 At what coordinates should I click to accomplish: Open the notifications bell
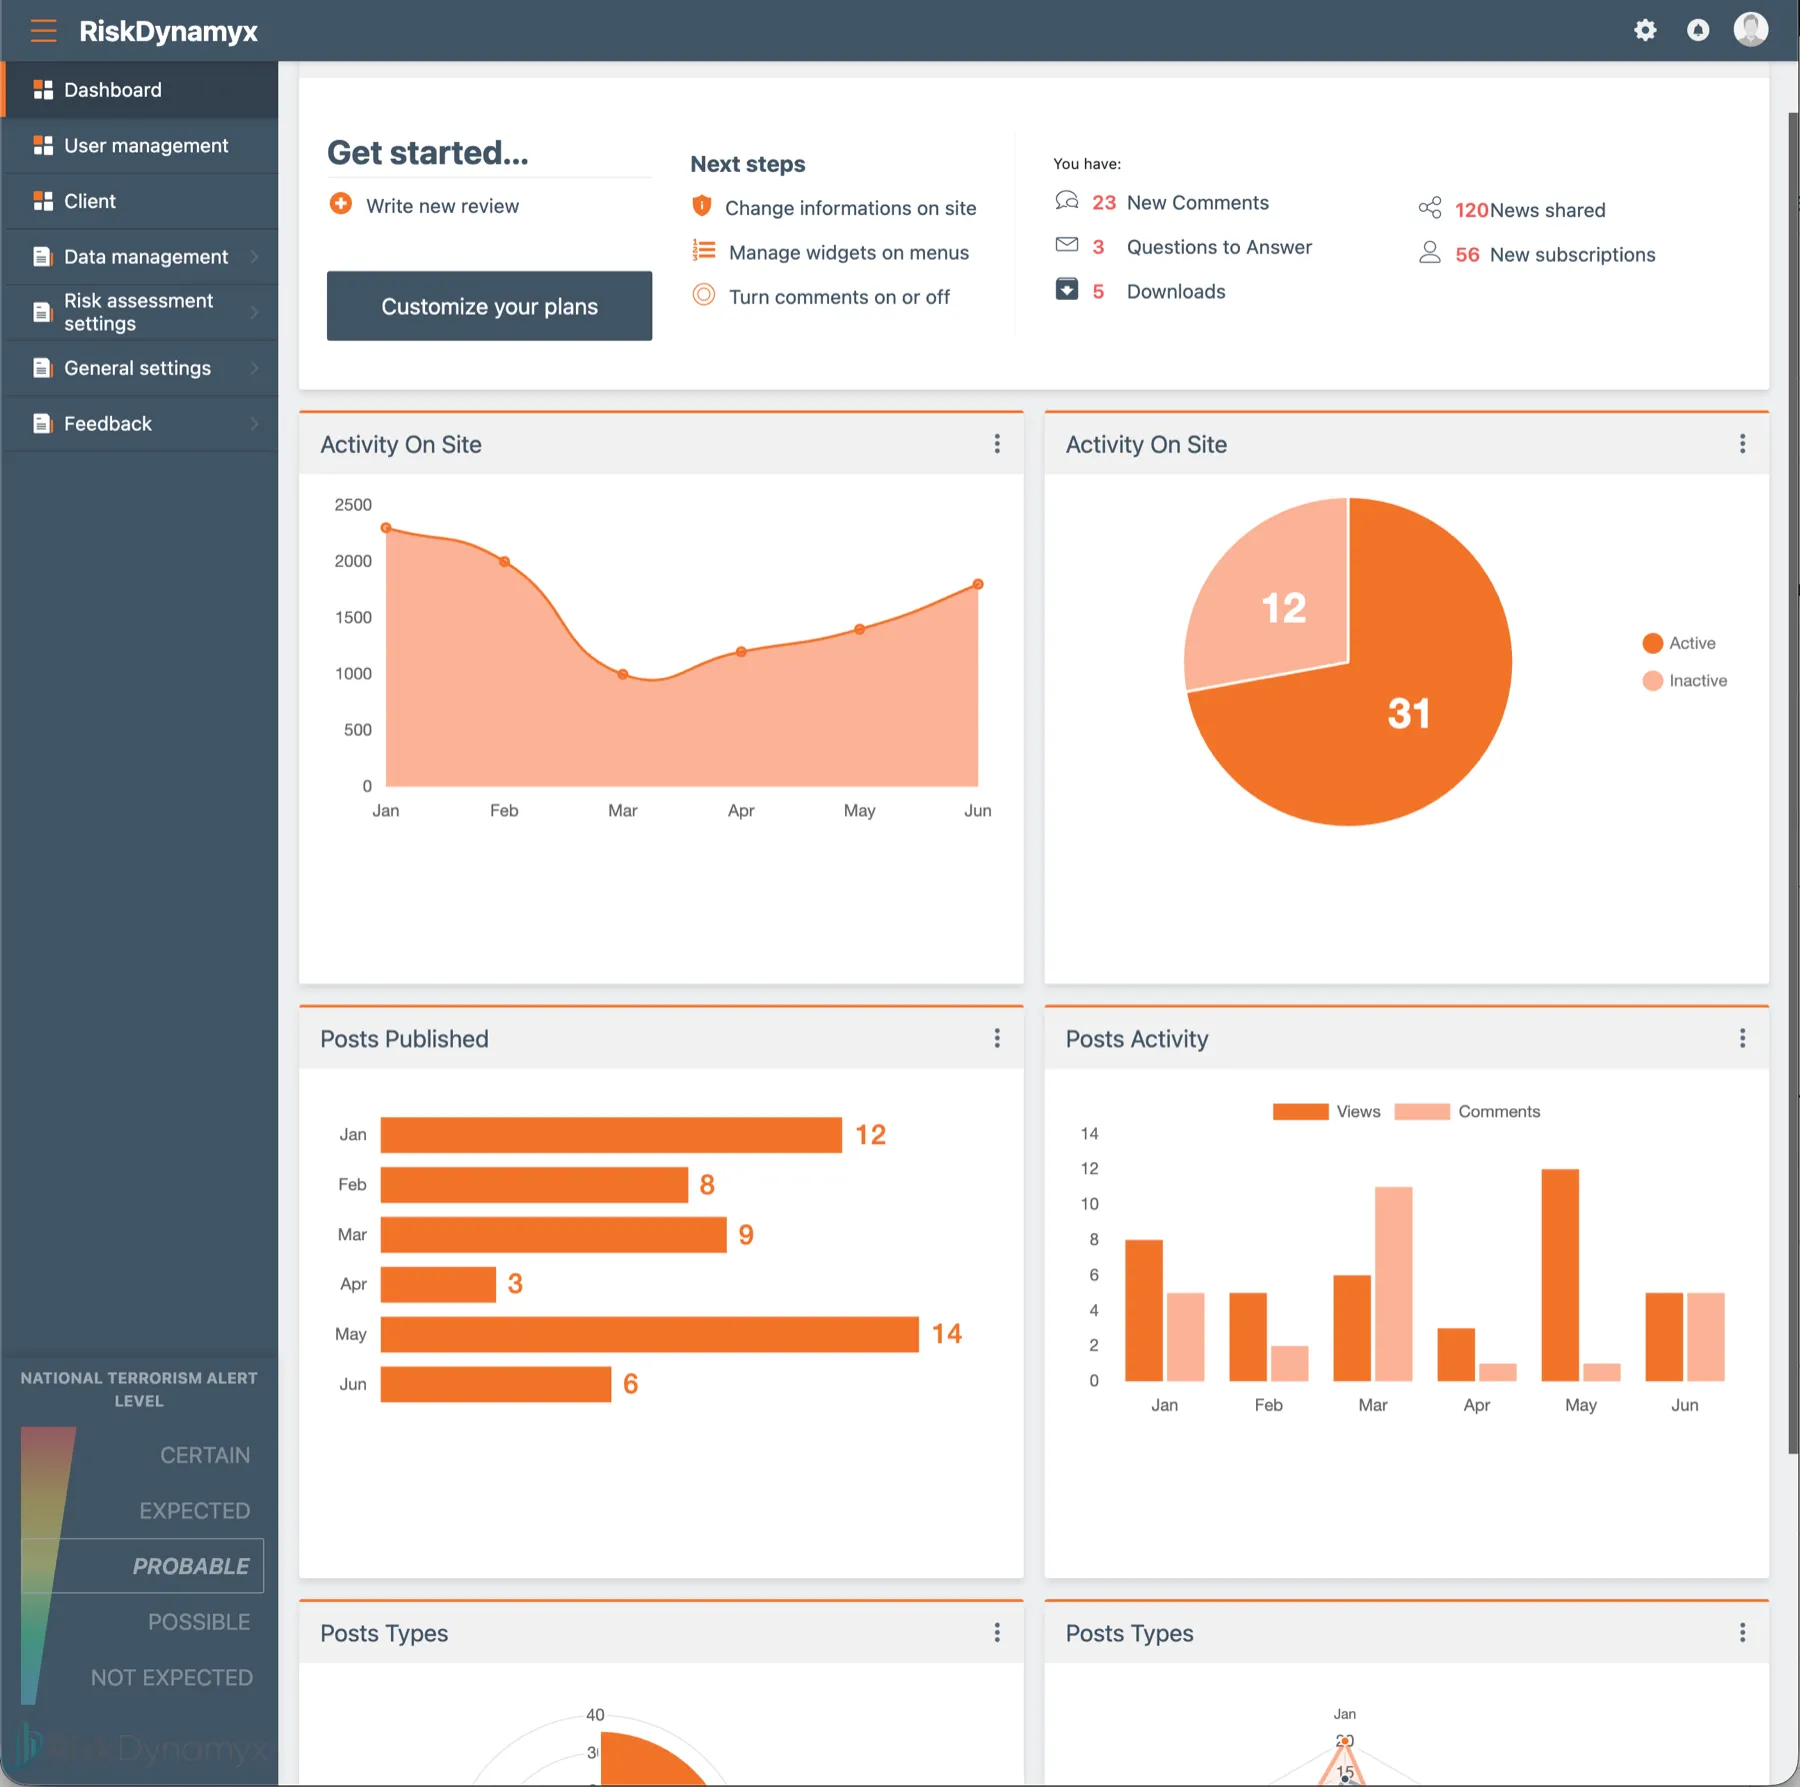click(x=1698, y=30)
